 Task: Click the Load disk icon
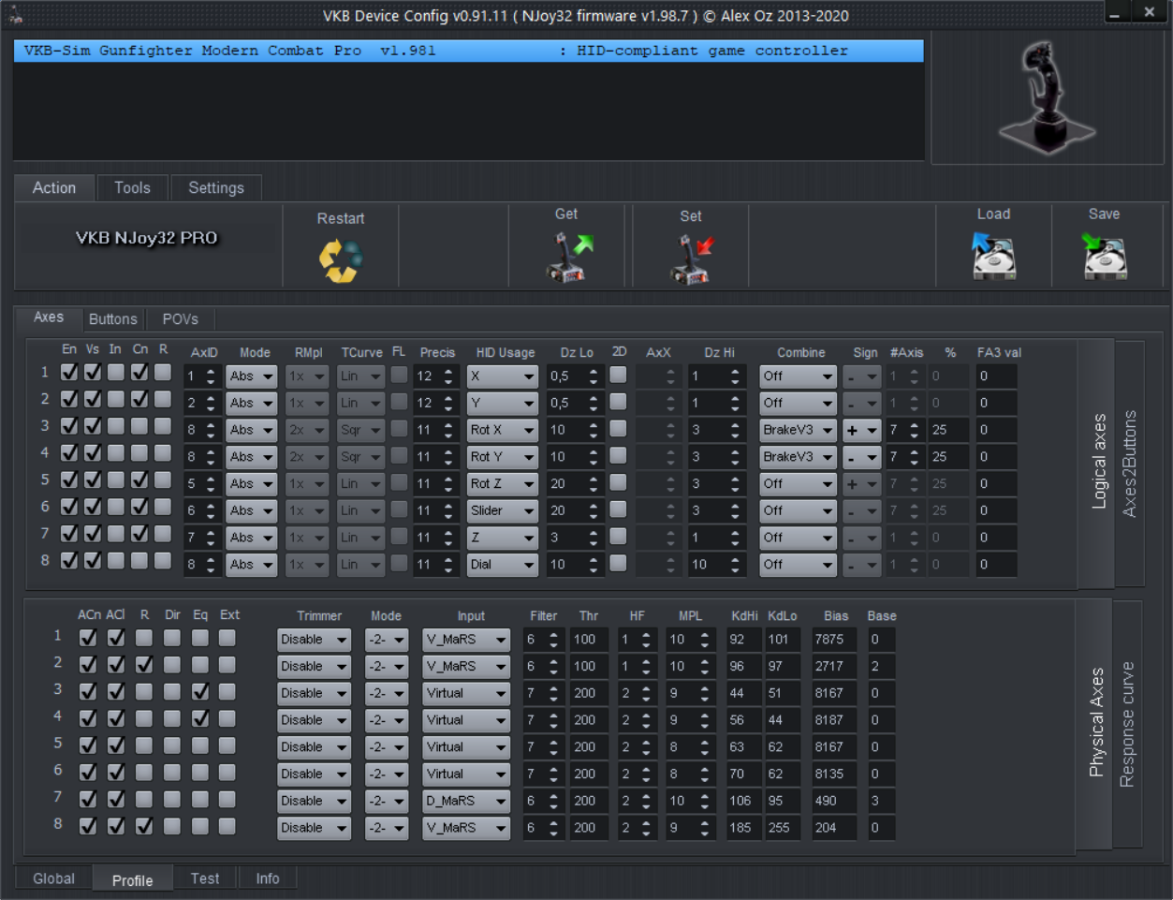coord(993,255)
